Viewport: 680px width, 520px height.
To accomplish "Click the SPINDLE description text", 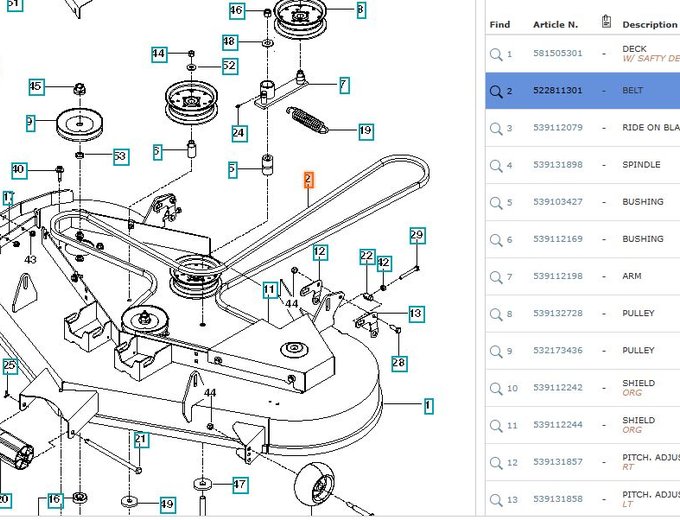I will click(x=641, y=165).
